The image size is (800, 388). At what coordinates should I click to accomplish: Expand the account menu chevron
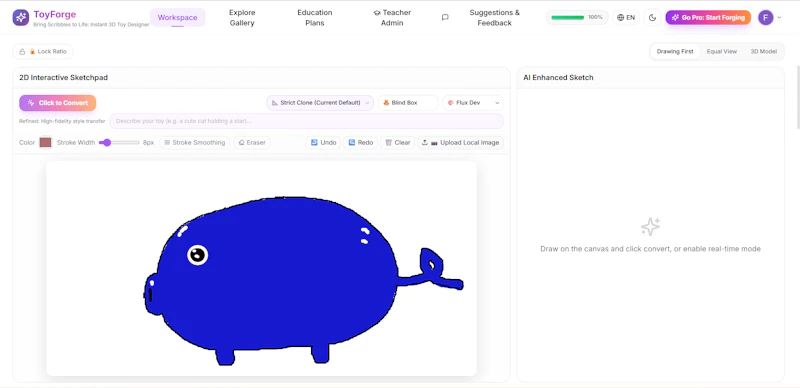pyautogui.click(x=779, y=17)
